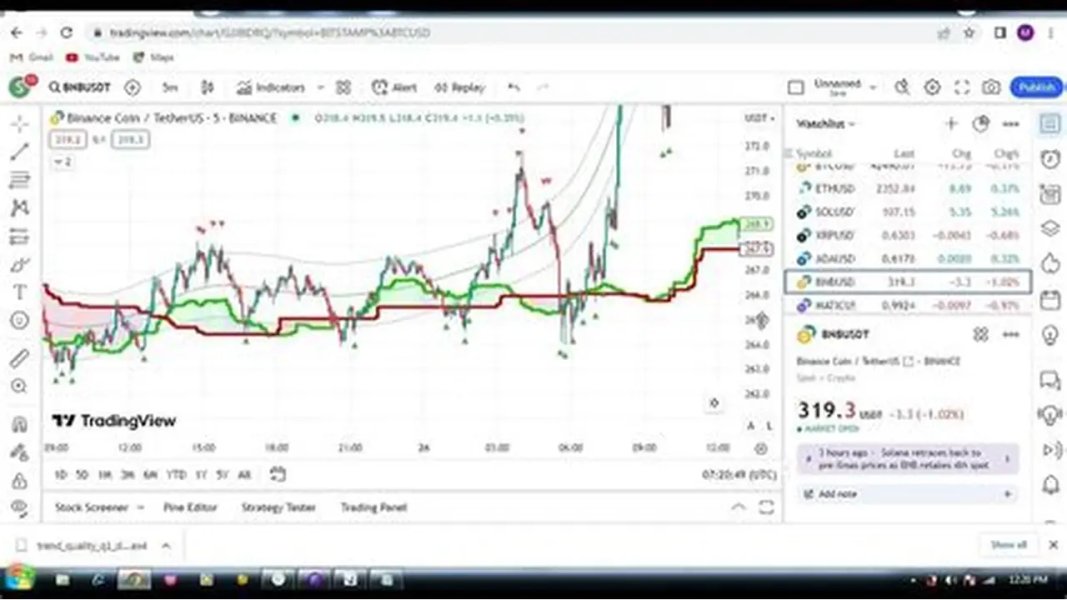Select the brush drawing tool

[20, 264]
